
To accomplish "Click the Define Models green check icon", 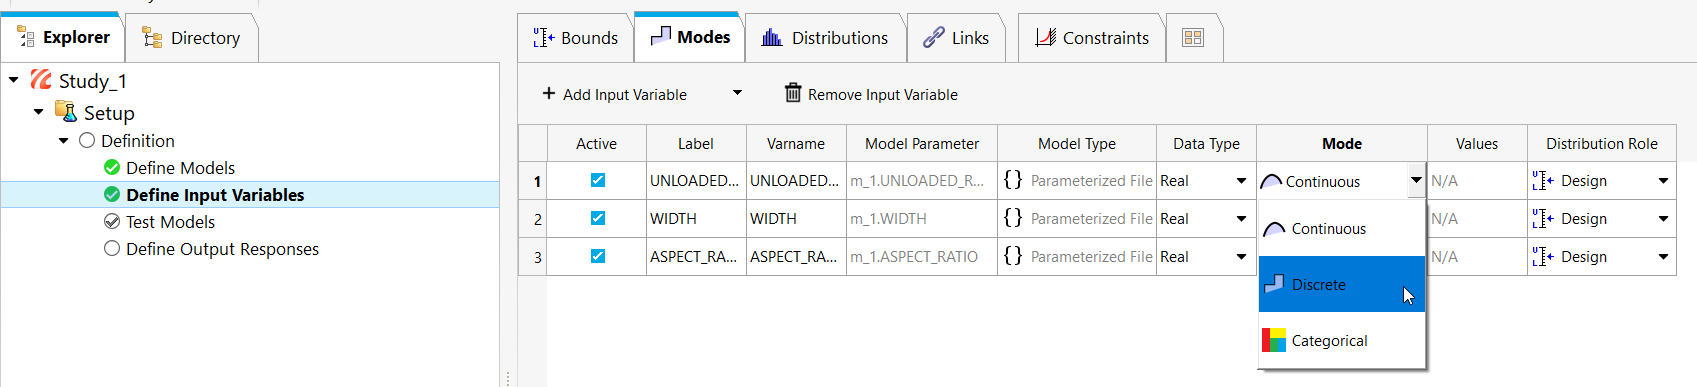I will click(112, 168).
